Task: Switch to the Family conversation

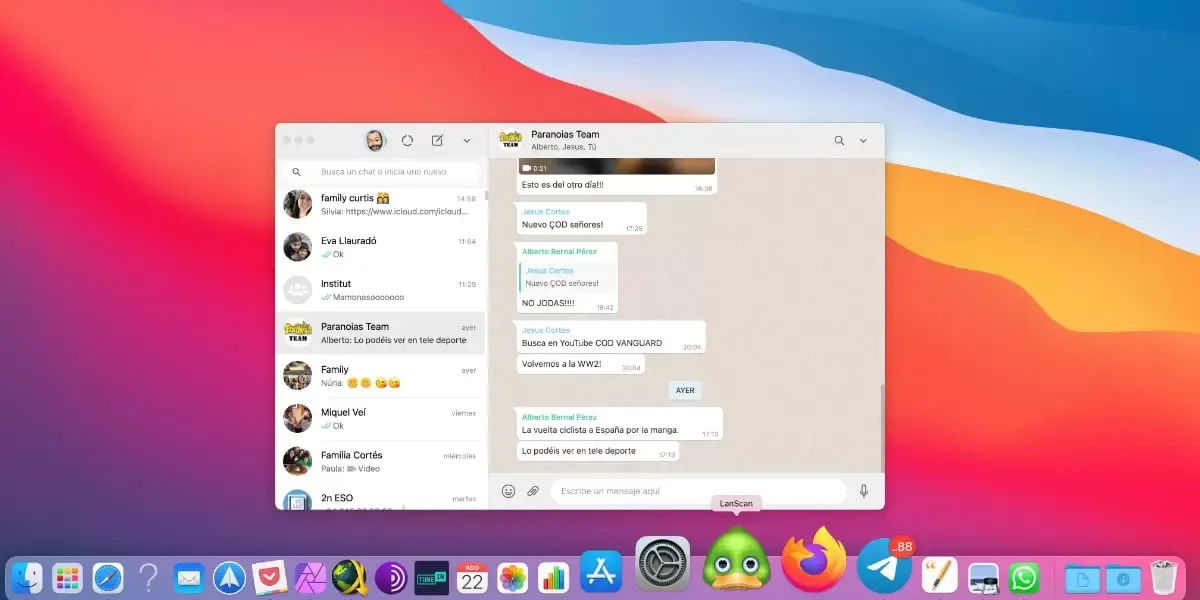Action: [x=380, y=375]
